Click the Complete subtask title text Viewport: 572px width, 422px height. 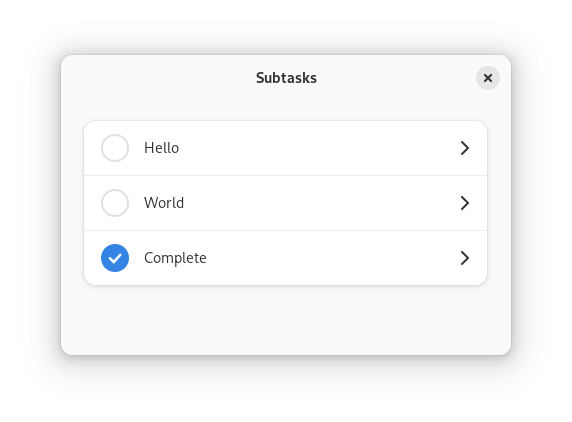175,258
